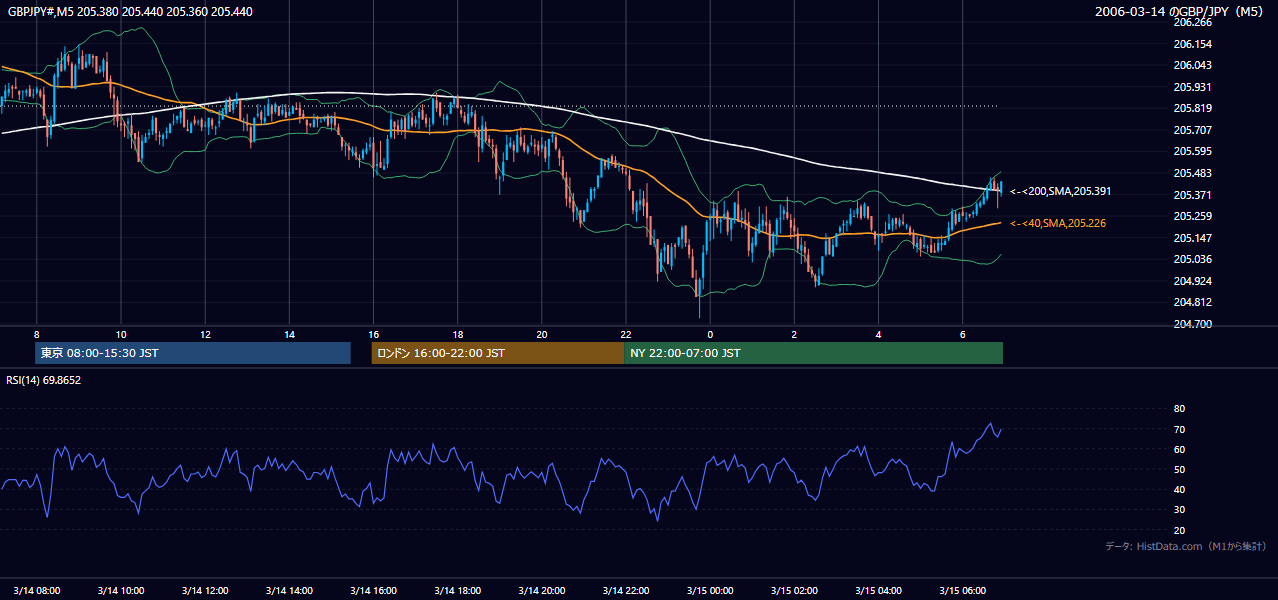Screen dimensions: 1278x600
Task: Click the RSI(14) 69.8652 indicator label
Action: [x=44, y=380]
